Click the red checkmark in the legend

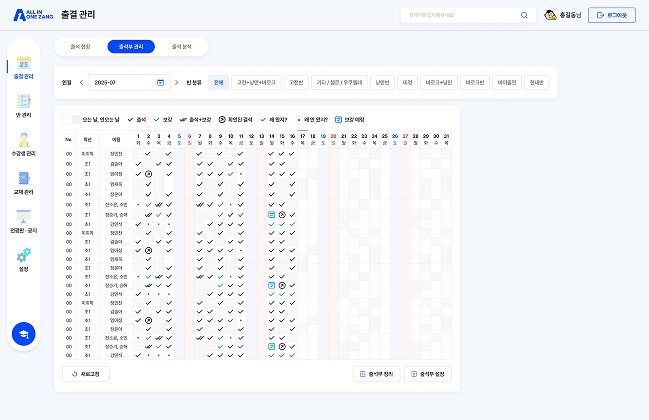(x=263, y=120)
